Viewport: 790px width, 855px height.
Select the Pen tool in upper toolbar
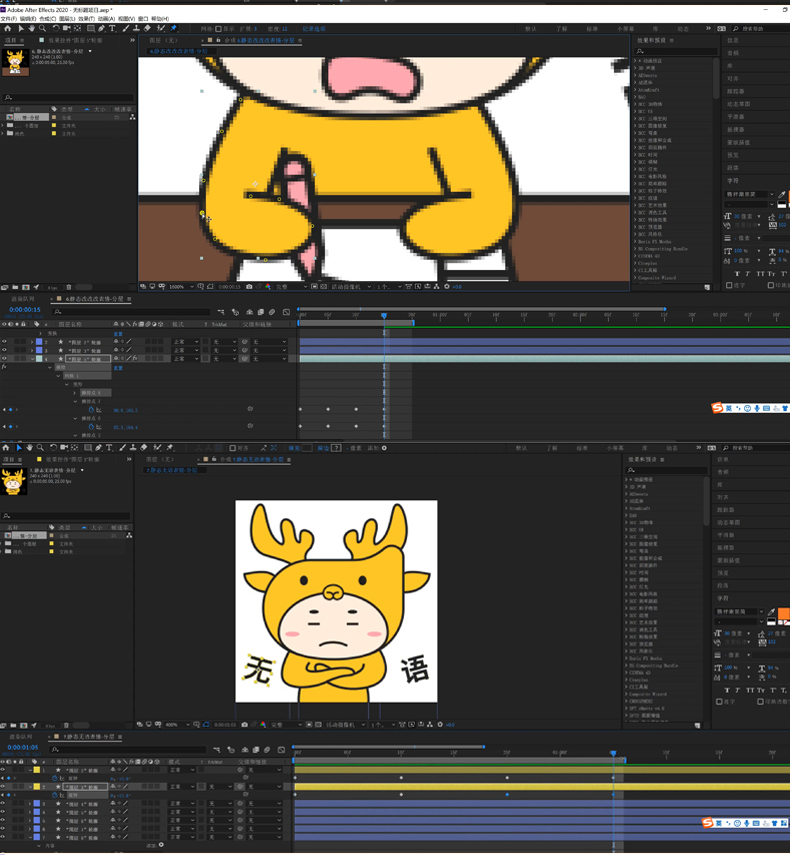coord(101,28)
